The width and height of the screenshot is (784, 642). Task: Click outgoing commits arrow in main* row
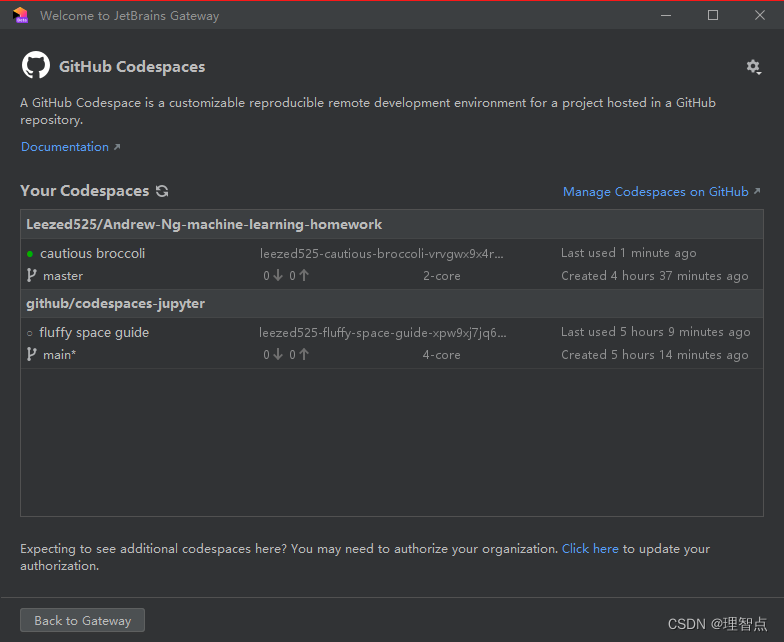[304, 354]
